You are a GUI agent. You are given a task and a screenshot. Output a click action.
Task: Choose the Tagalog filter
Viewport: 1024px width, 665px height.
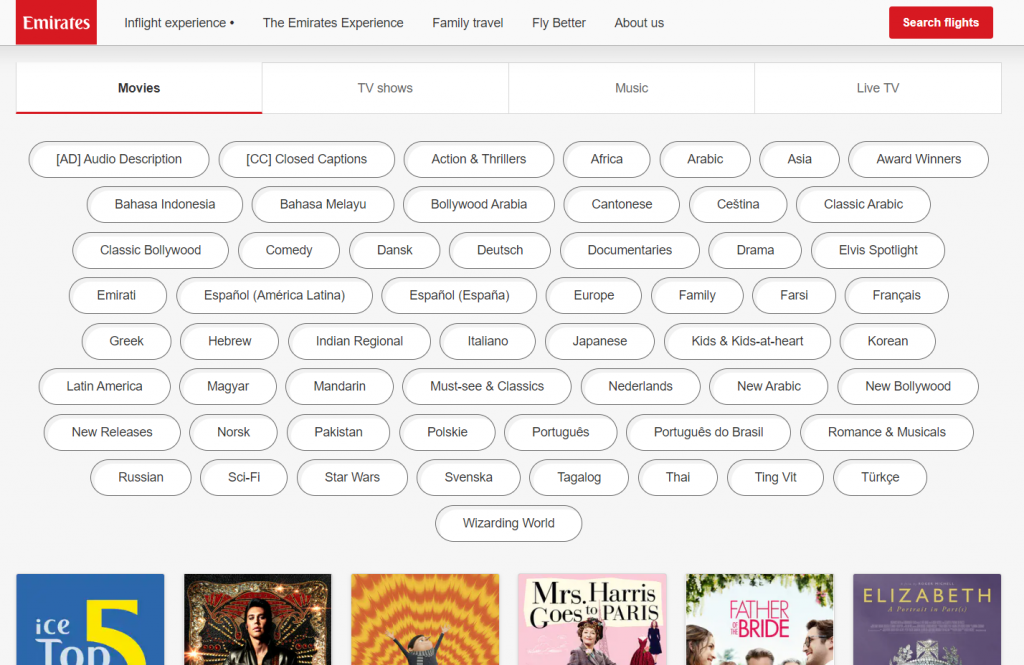click(x=579, y=478)
